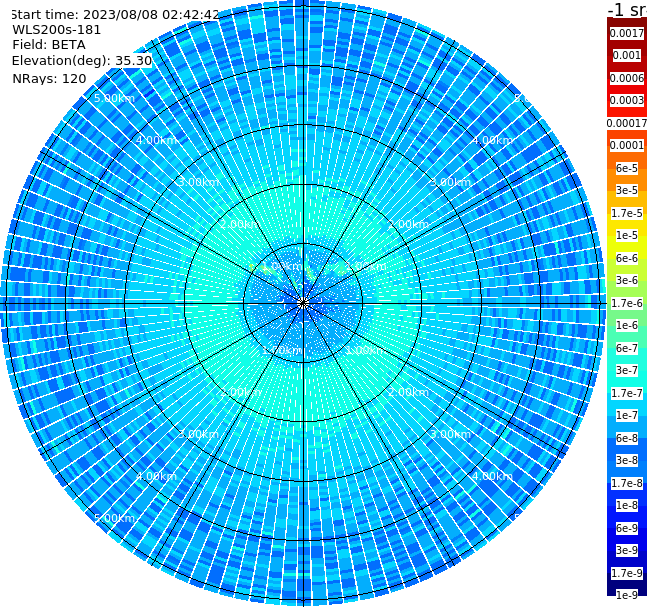Click the 0.0017 colorbar label
The width and height of the screenshot is (647, 607).
tap(627, 33)
